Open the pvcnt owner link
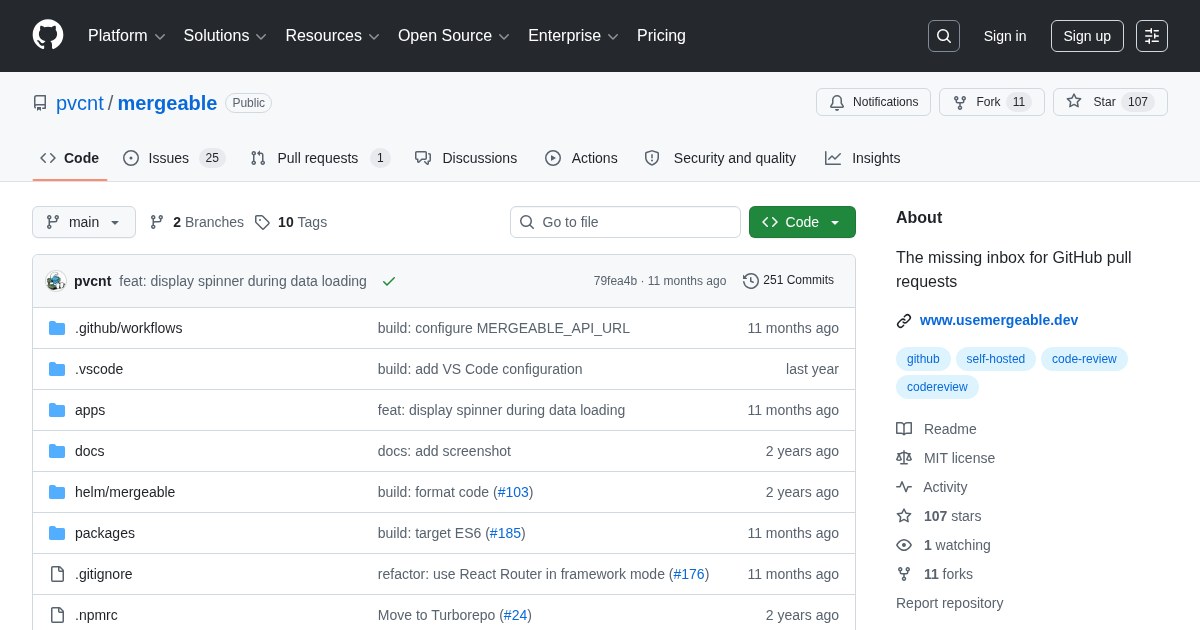The width and height of the screenshot is (1200, 630). [80, 103]
